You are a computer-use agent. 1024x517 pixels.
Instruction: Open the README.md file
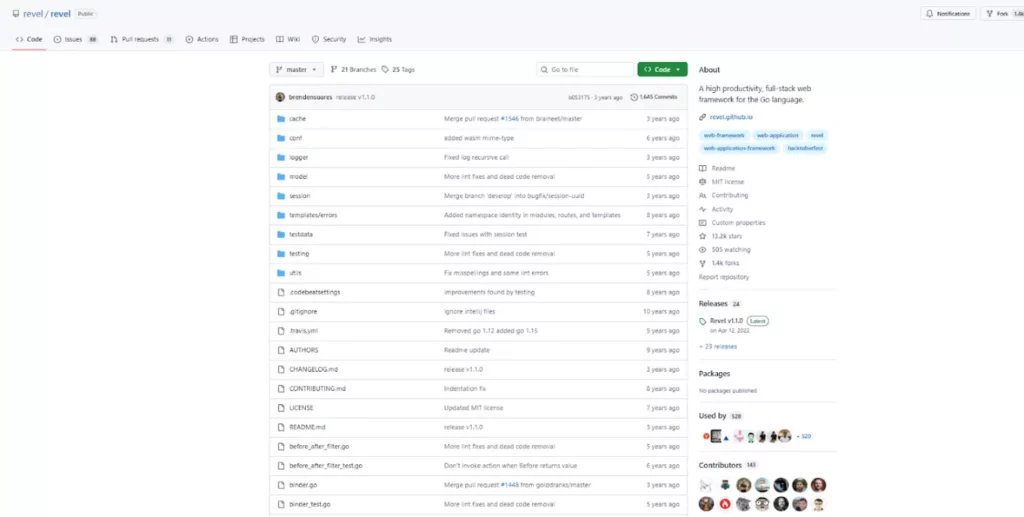[x=307, y=426]
